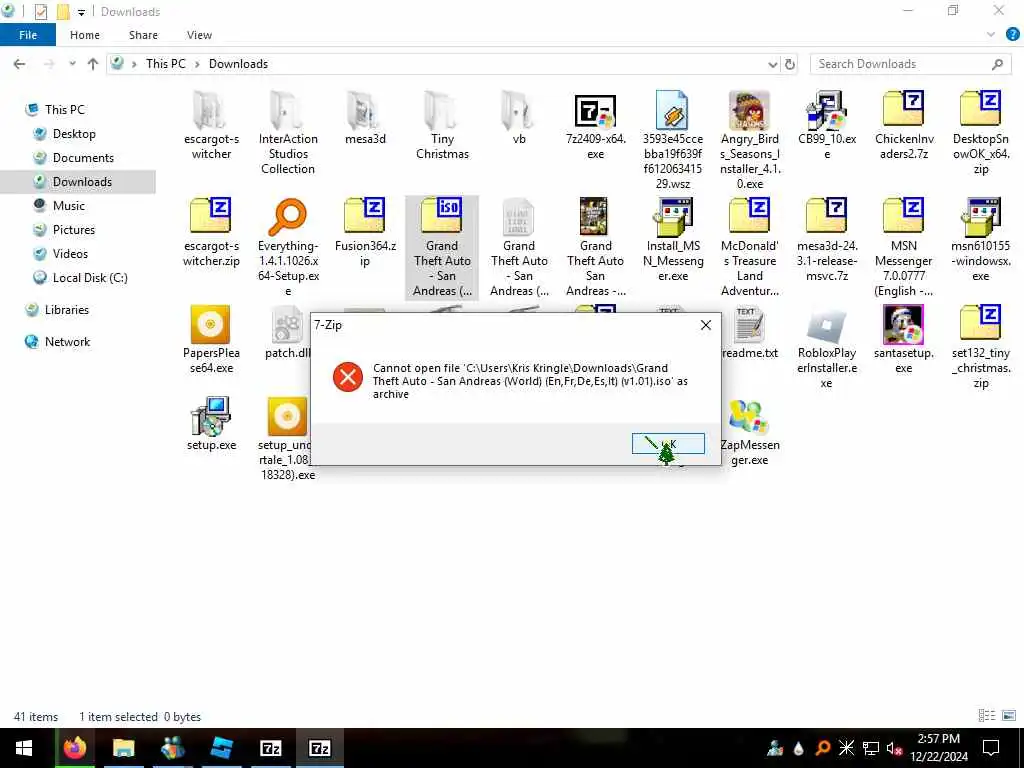1024x768 pixels.
Task: Select the Angry_Birds_Seasons installer file
Action: 750,140
